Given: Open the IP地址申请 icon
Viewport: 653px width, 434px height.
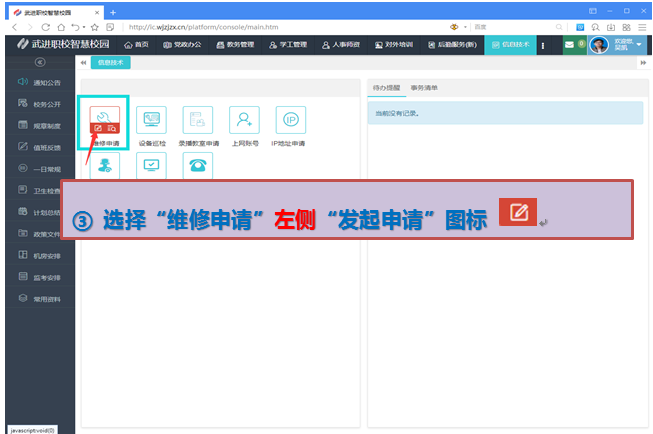Looking at the screenshot, I should 291,120.
